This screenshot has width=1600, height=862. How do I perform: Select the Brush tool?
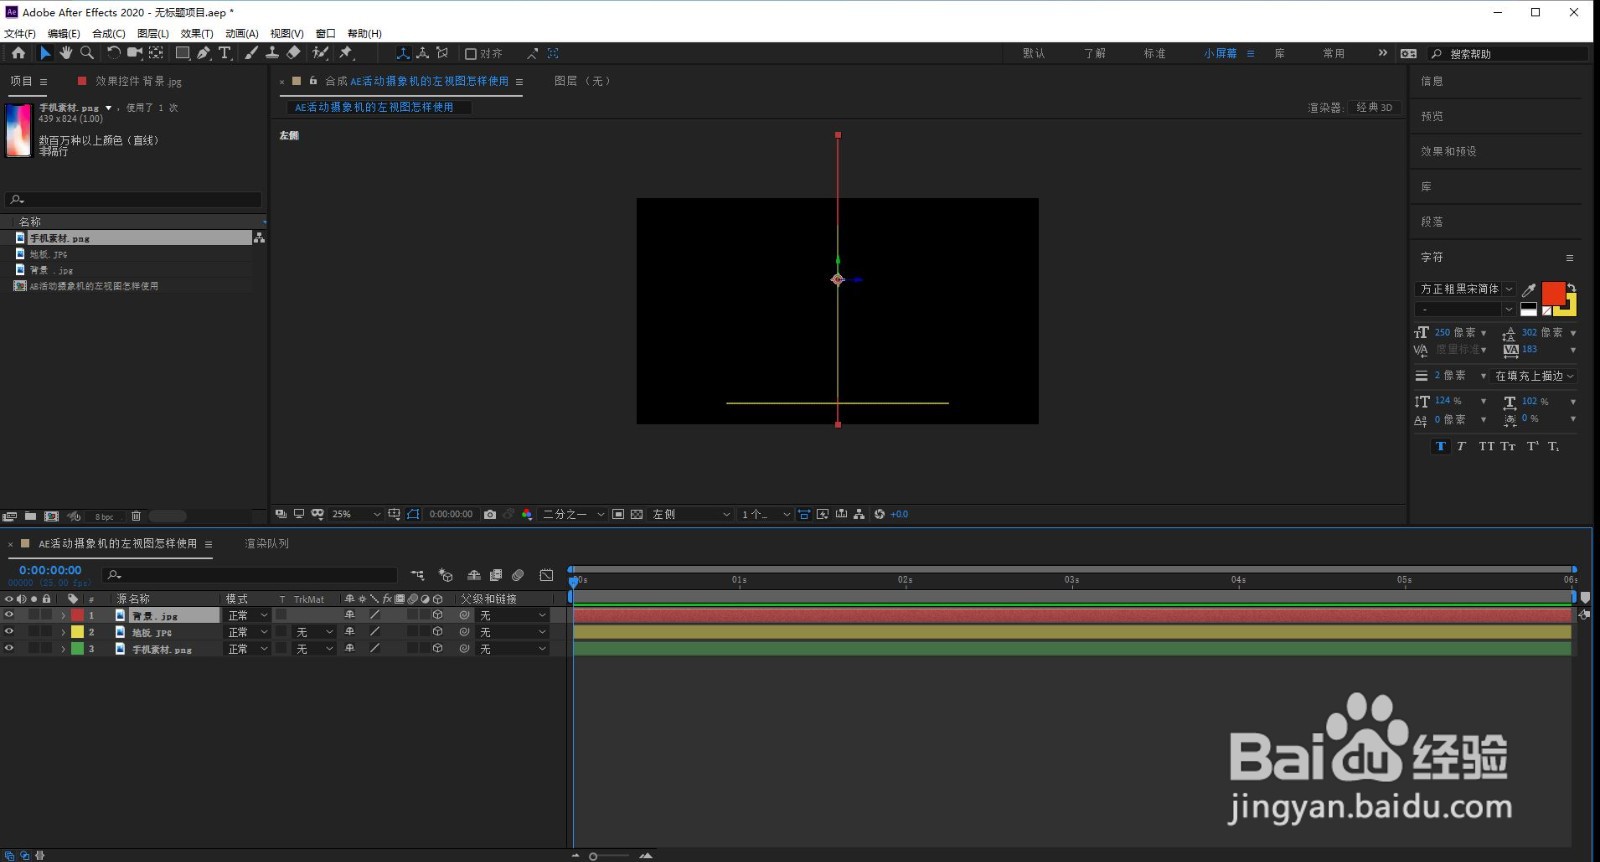251,53
